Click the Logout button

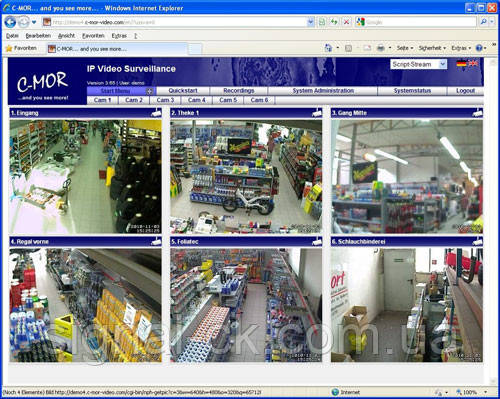pyautogui.click(x=465, y=91)
